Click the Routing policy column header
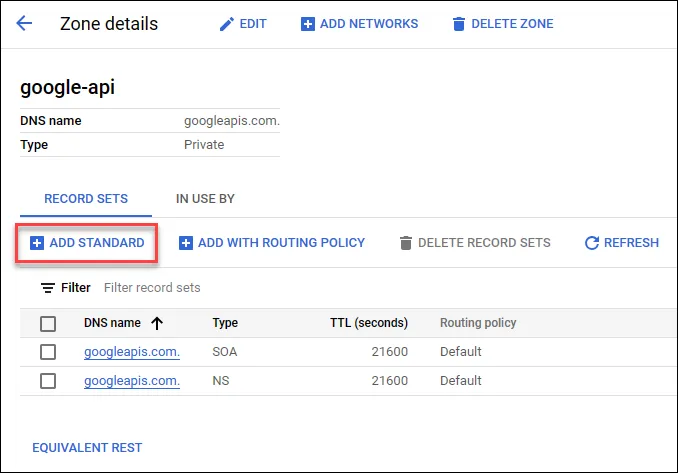 (x=478, y=323)
